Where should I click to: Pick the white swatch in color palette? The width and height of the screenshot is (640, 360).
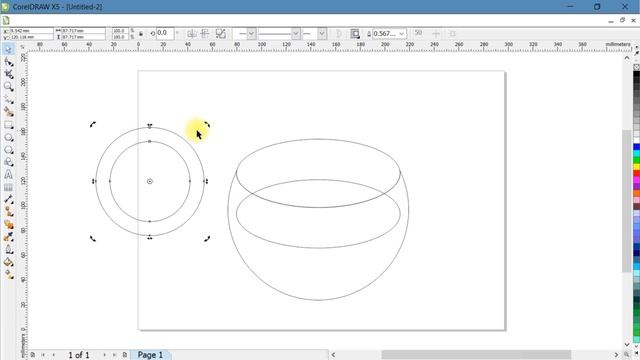636,140
